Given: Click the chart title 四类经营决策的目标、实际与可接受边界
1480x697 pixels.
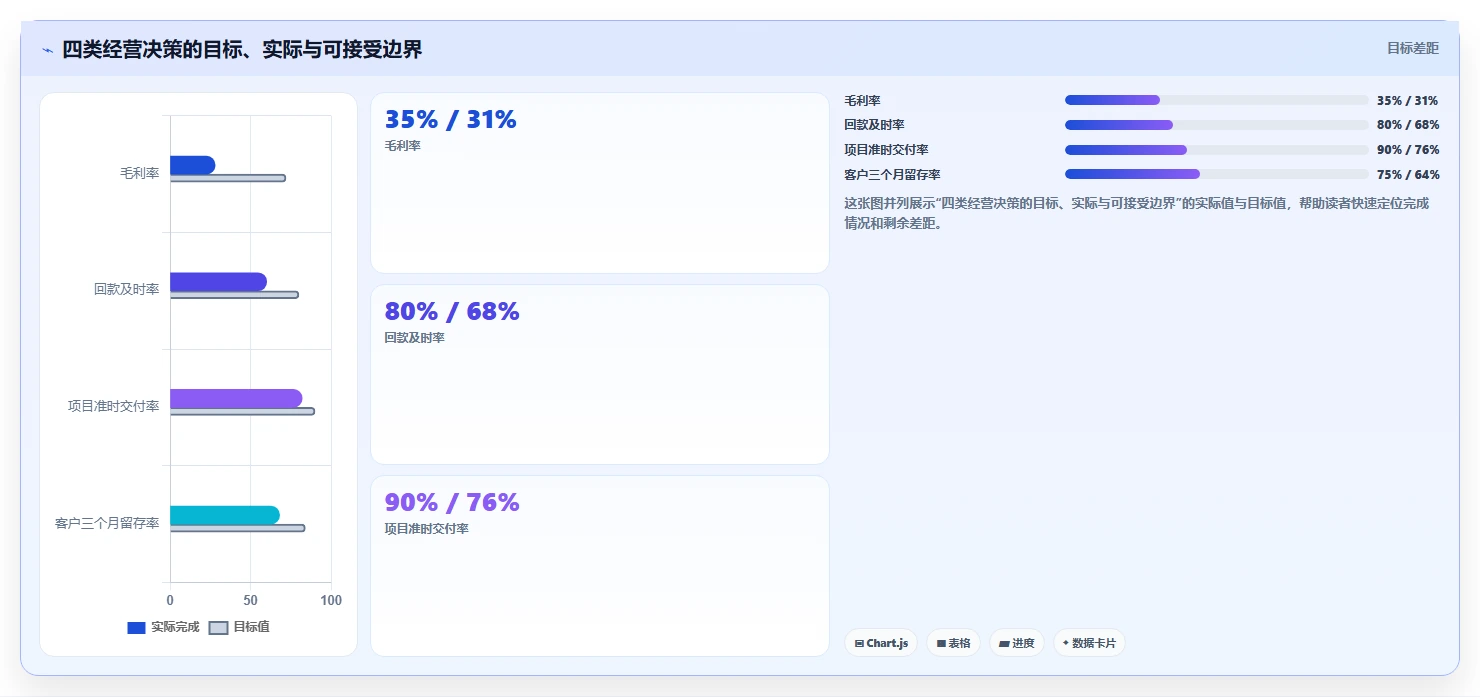Looking at the screenshot, I should [x=242, y=49].
